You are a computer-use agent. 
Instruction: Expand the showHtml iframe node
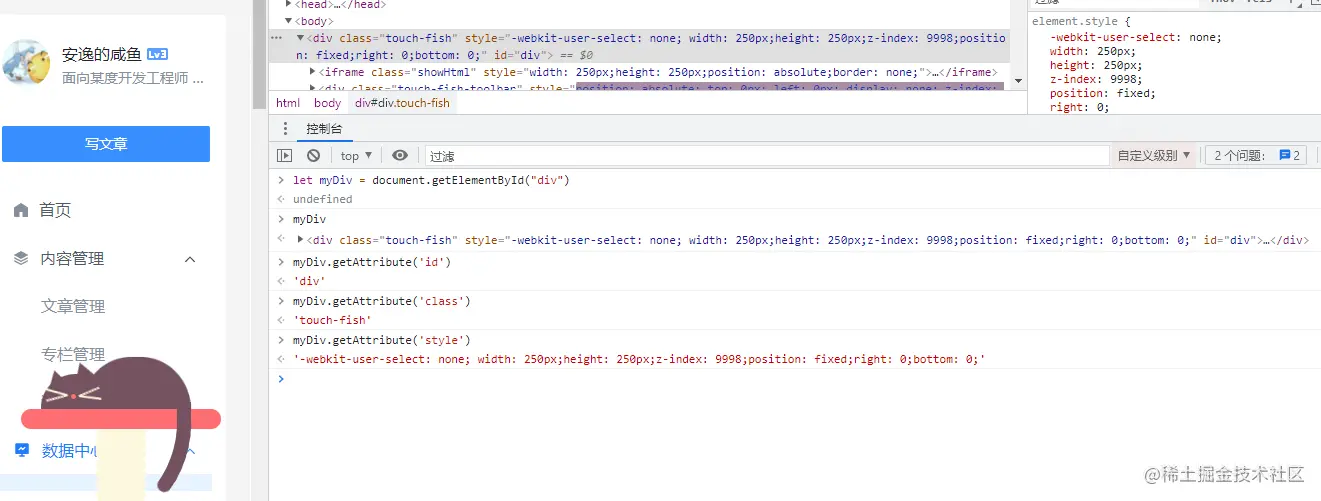click(x=313, y=72)
